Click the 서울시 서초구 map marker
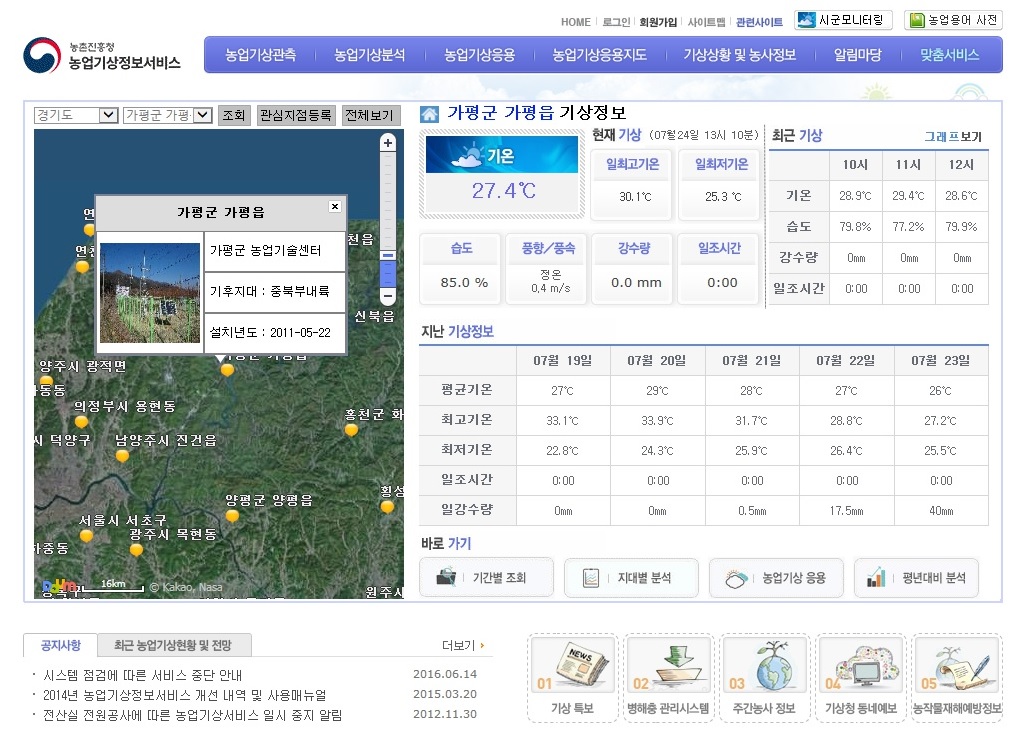Viewport: 1027px width, 737px height. [86, 536]
